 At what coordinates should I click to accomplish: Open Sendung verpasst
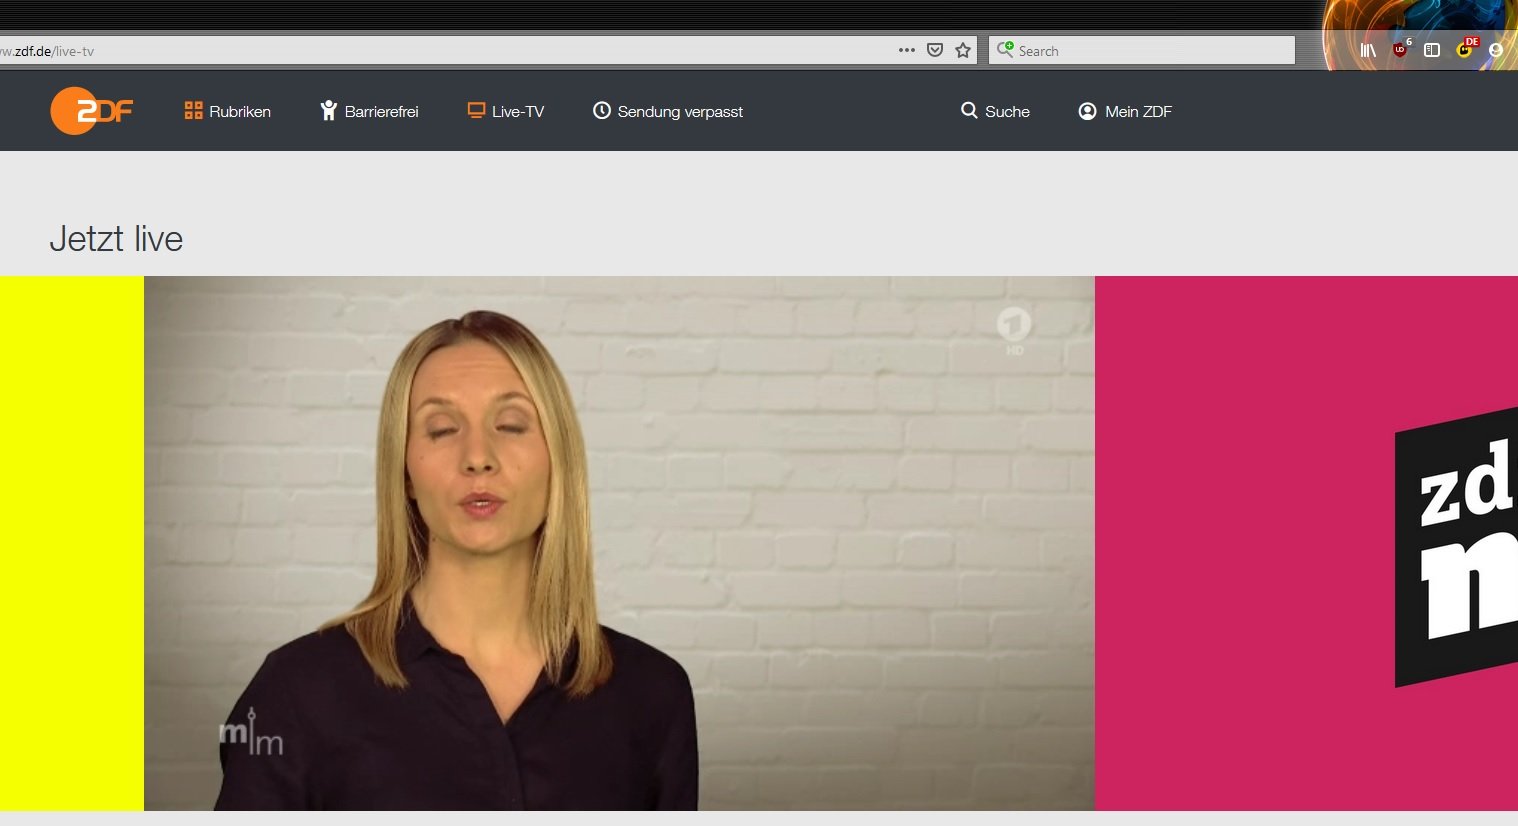(668, 111)
